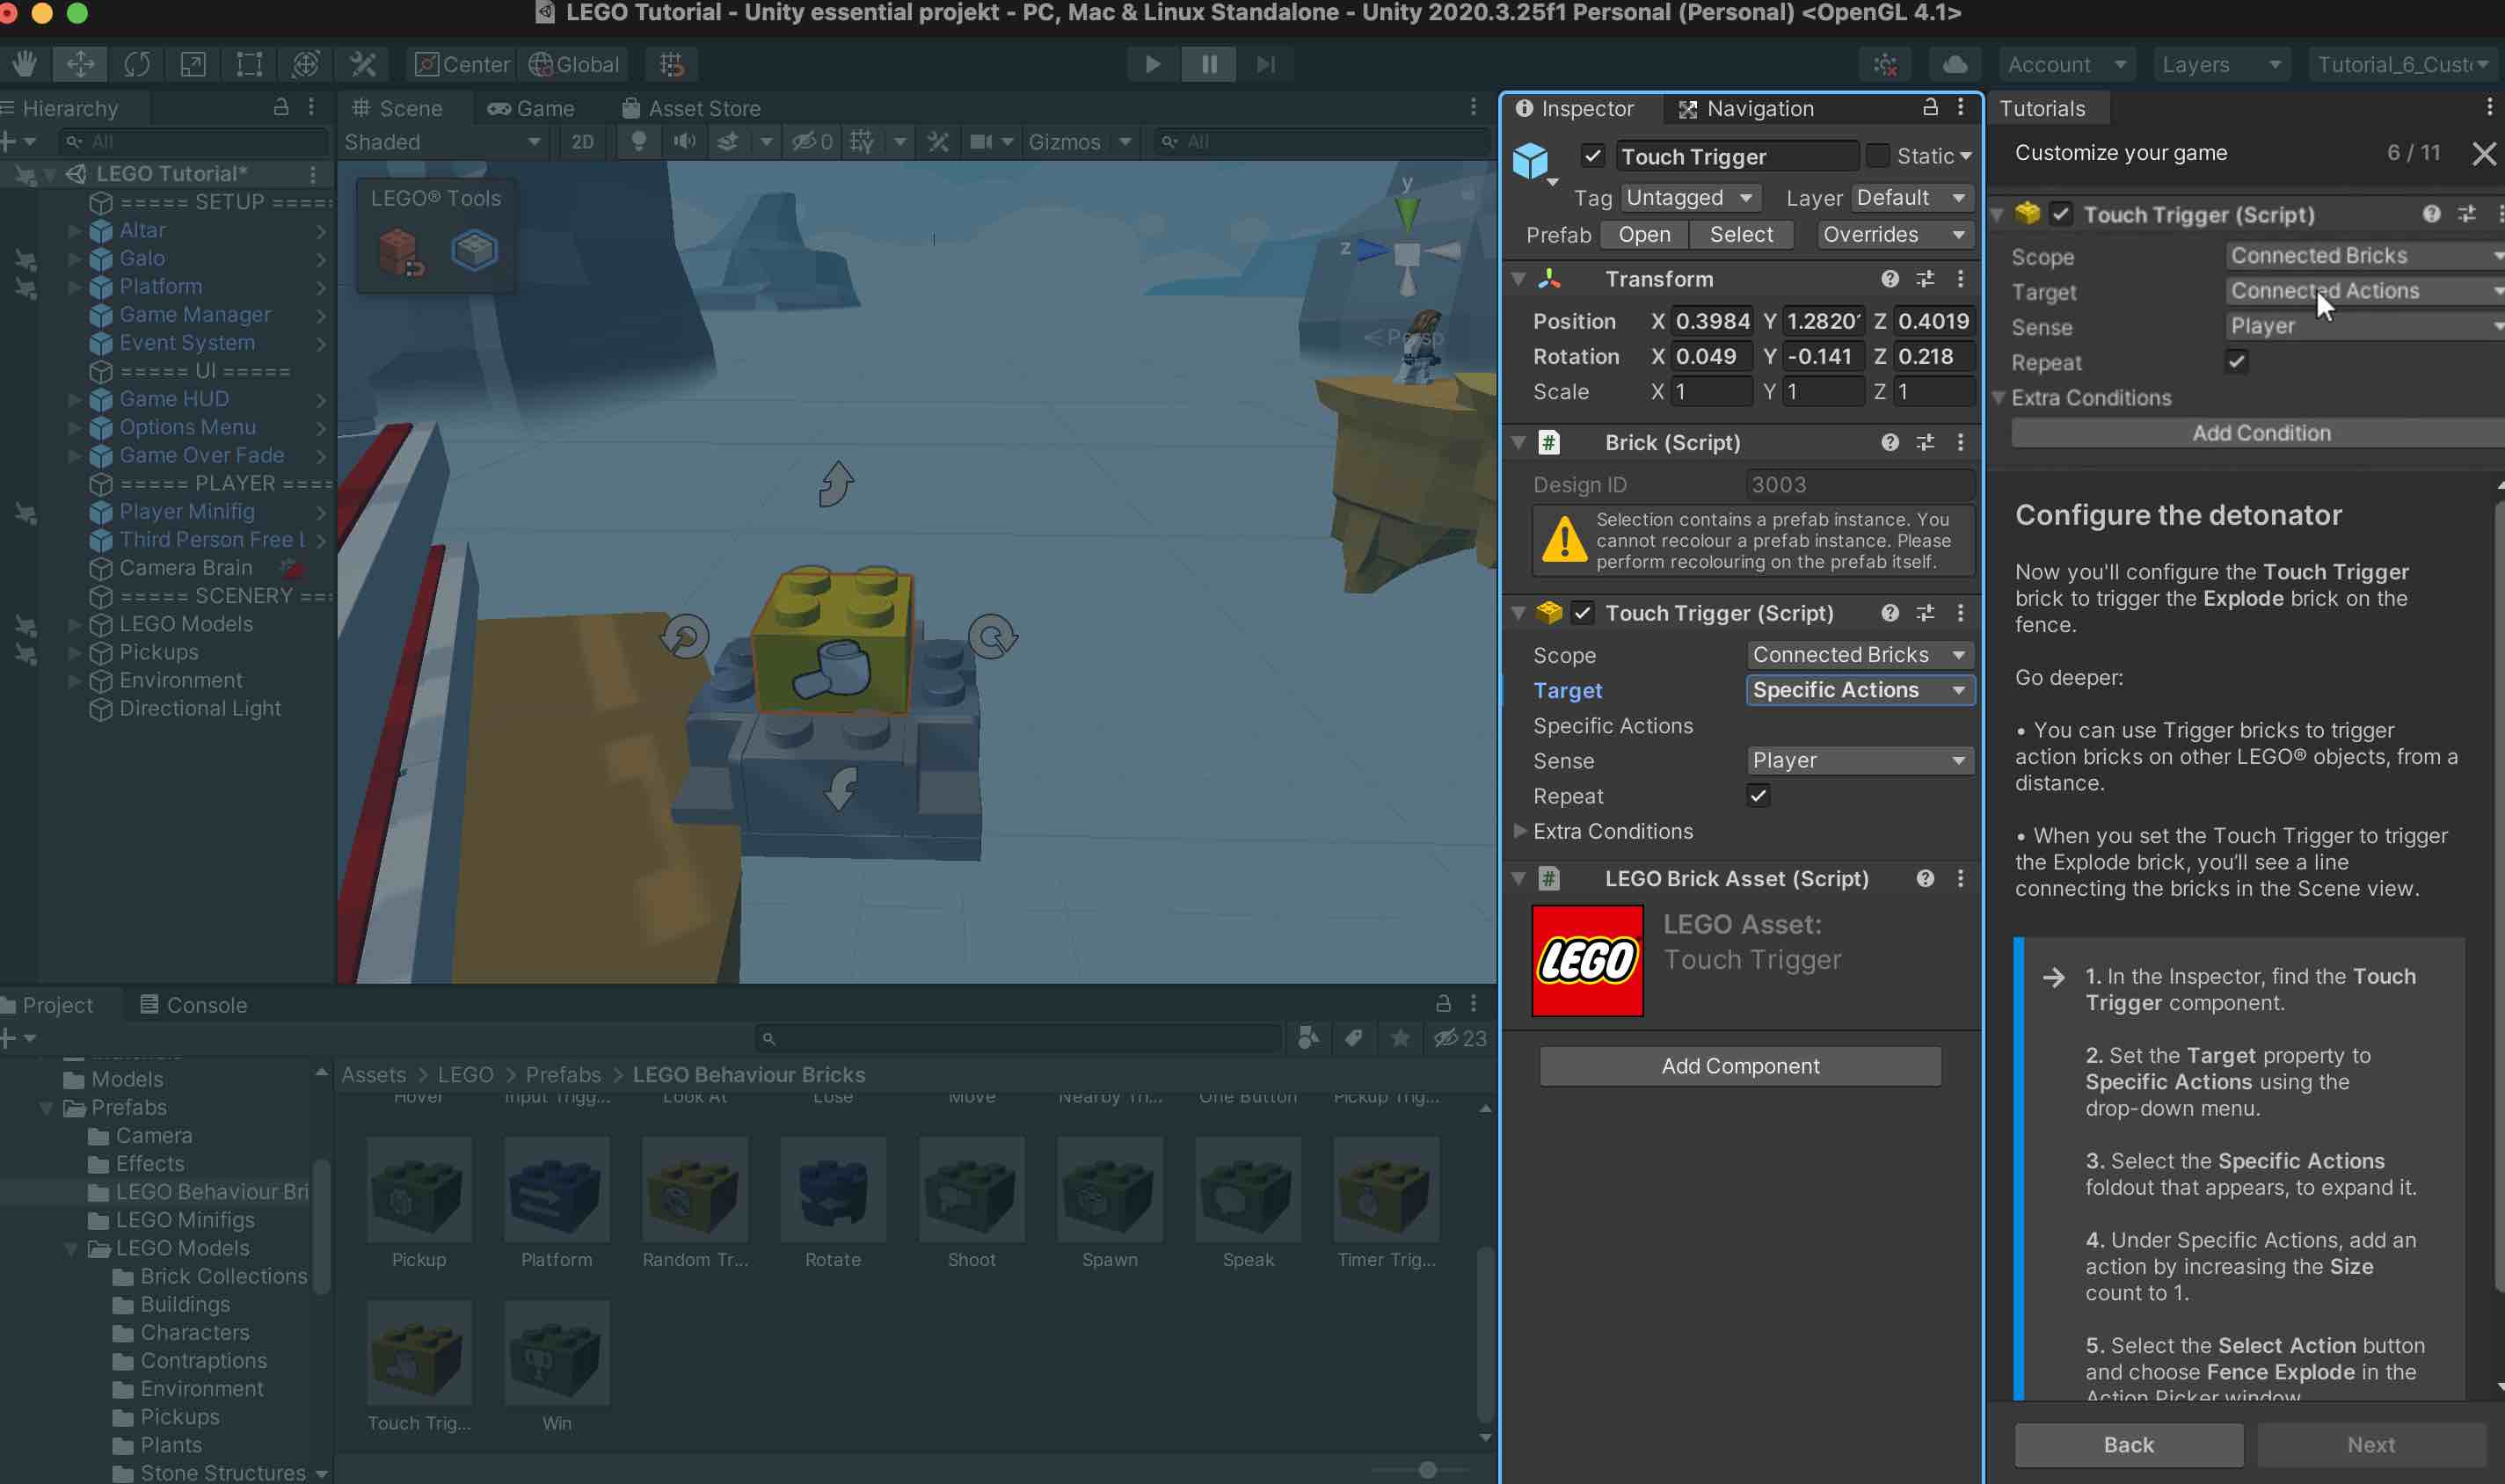The image size is (2505, 1484).
Task: Click the tutorial Back button
Action: coord(2128,1444)
